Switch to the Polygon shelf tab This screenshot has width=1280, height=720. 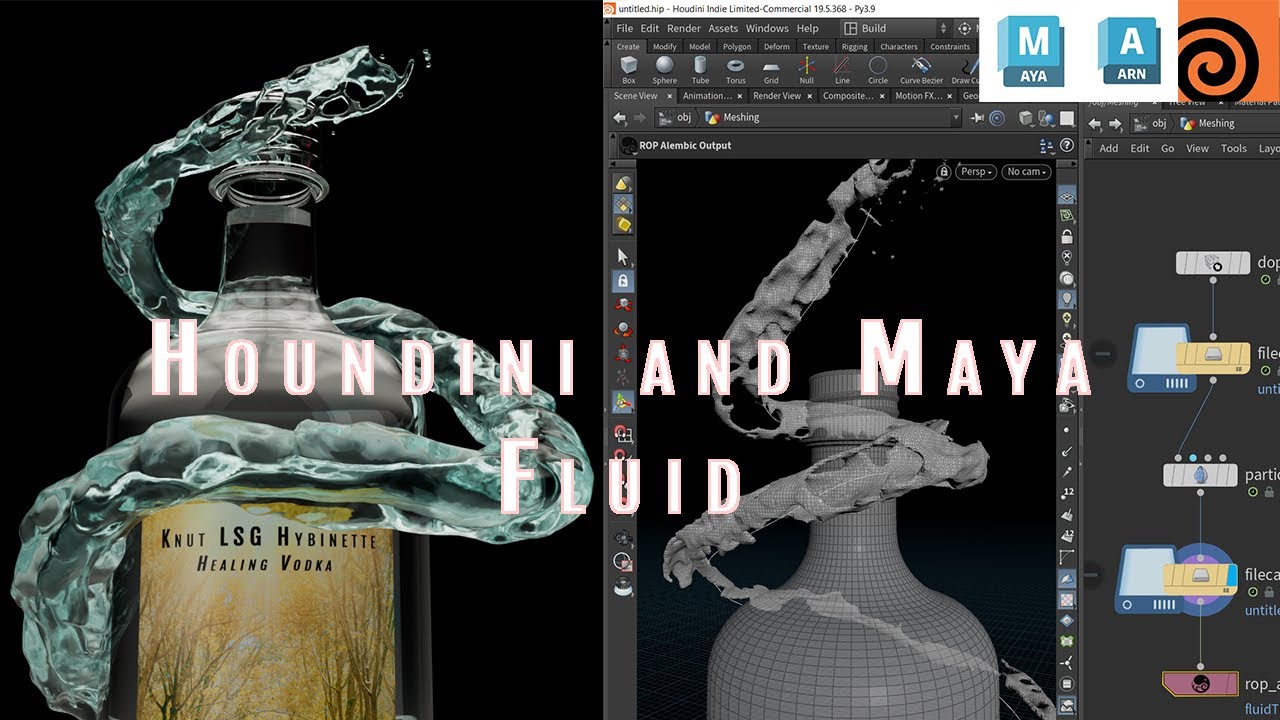pyautogui.click(x=737, y=47)
